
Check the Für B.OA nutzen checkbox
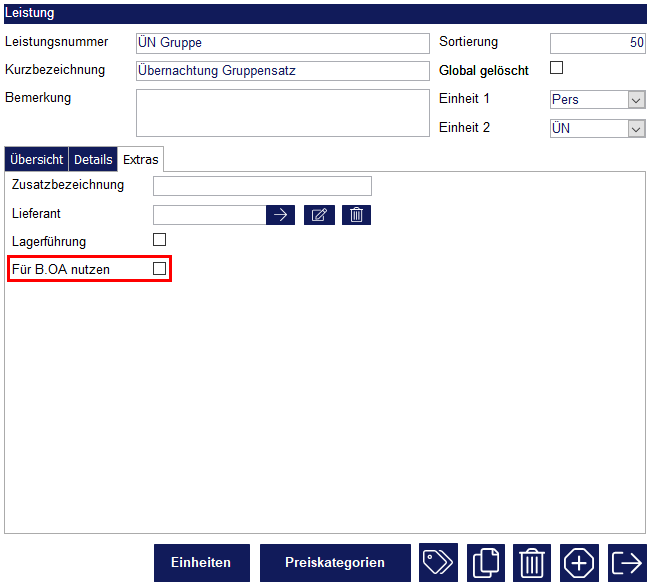tap(159, 269)
